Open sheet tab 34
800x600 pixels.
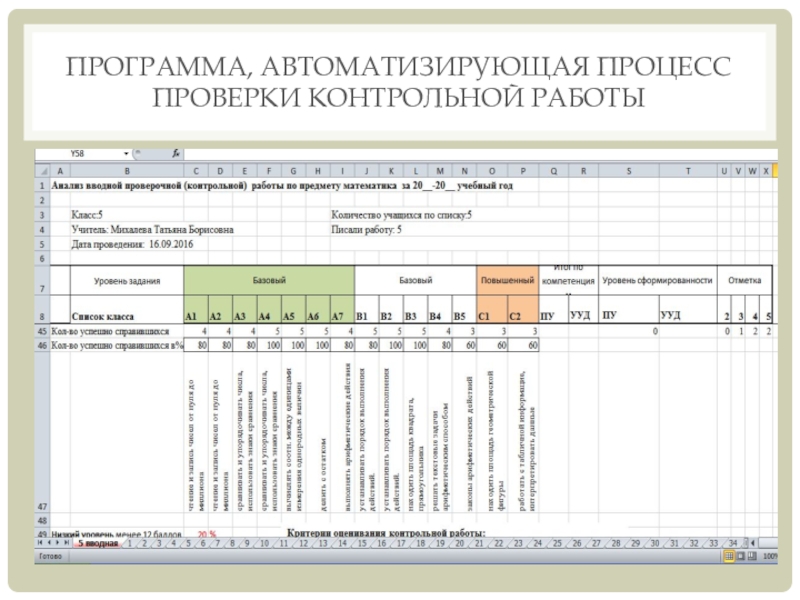pyautogui.click(x=731, y=543)
